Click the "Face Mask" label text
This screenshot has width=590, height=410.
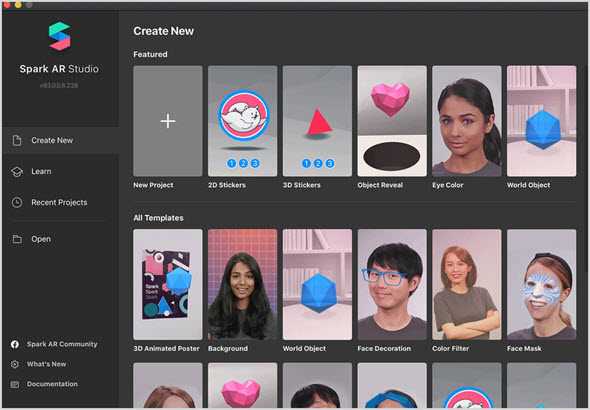point(524,349)
